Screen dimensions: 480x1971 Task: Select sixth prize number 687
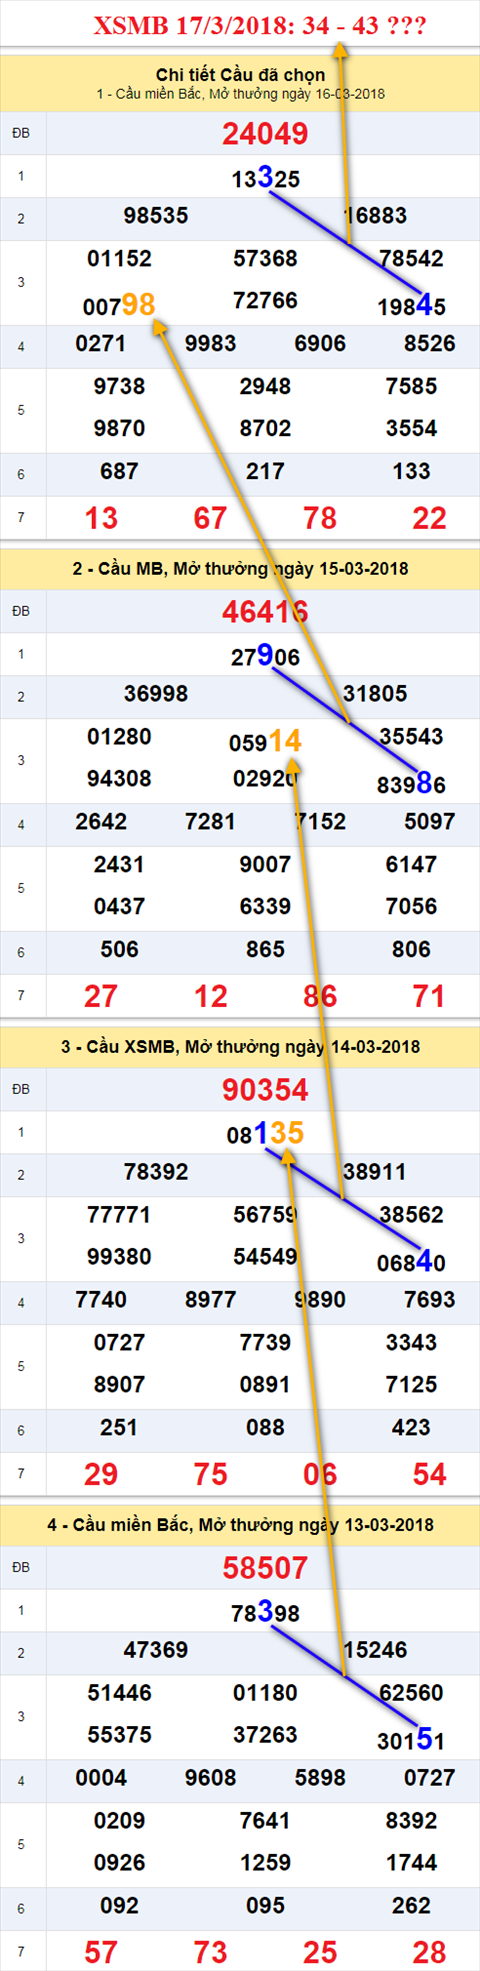(119, 471)
